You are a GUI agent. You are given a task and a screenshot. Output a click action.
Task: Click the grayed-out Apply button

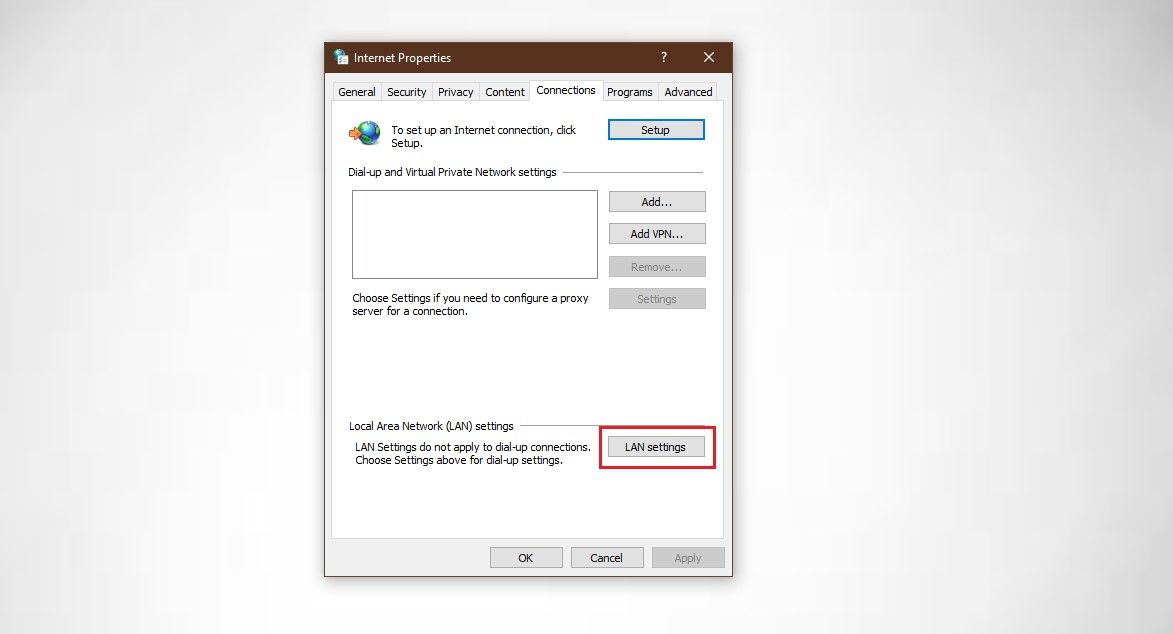tap(687, 557)
